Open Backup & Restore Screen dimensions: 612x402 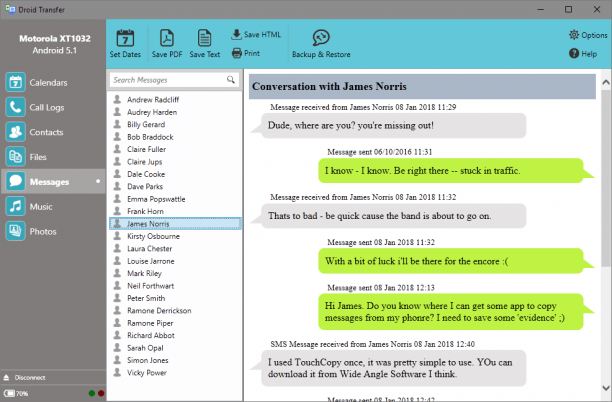point(321,43)
